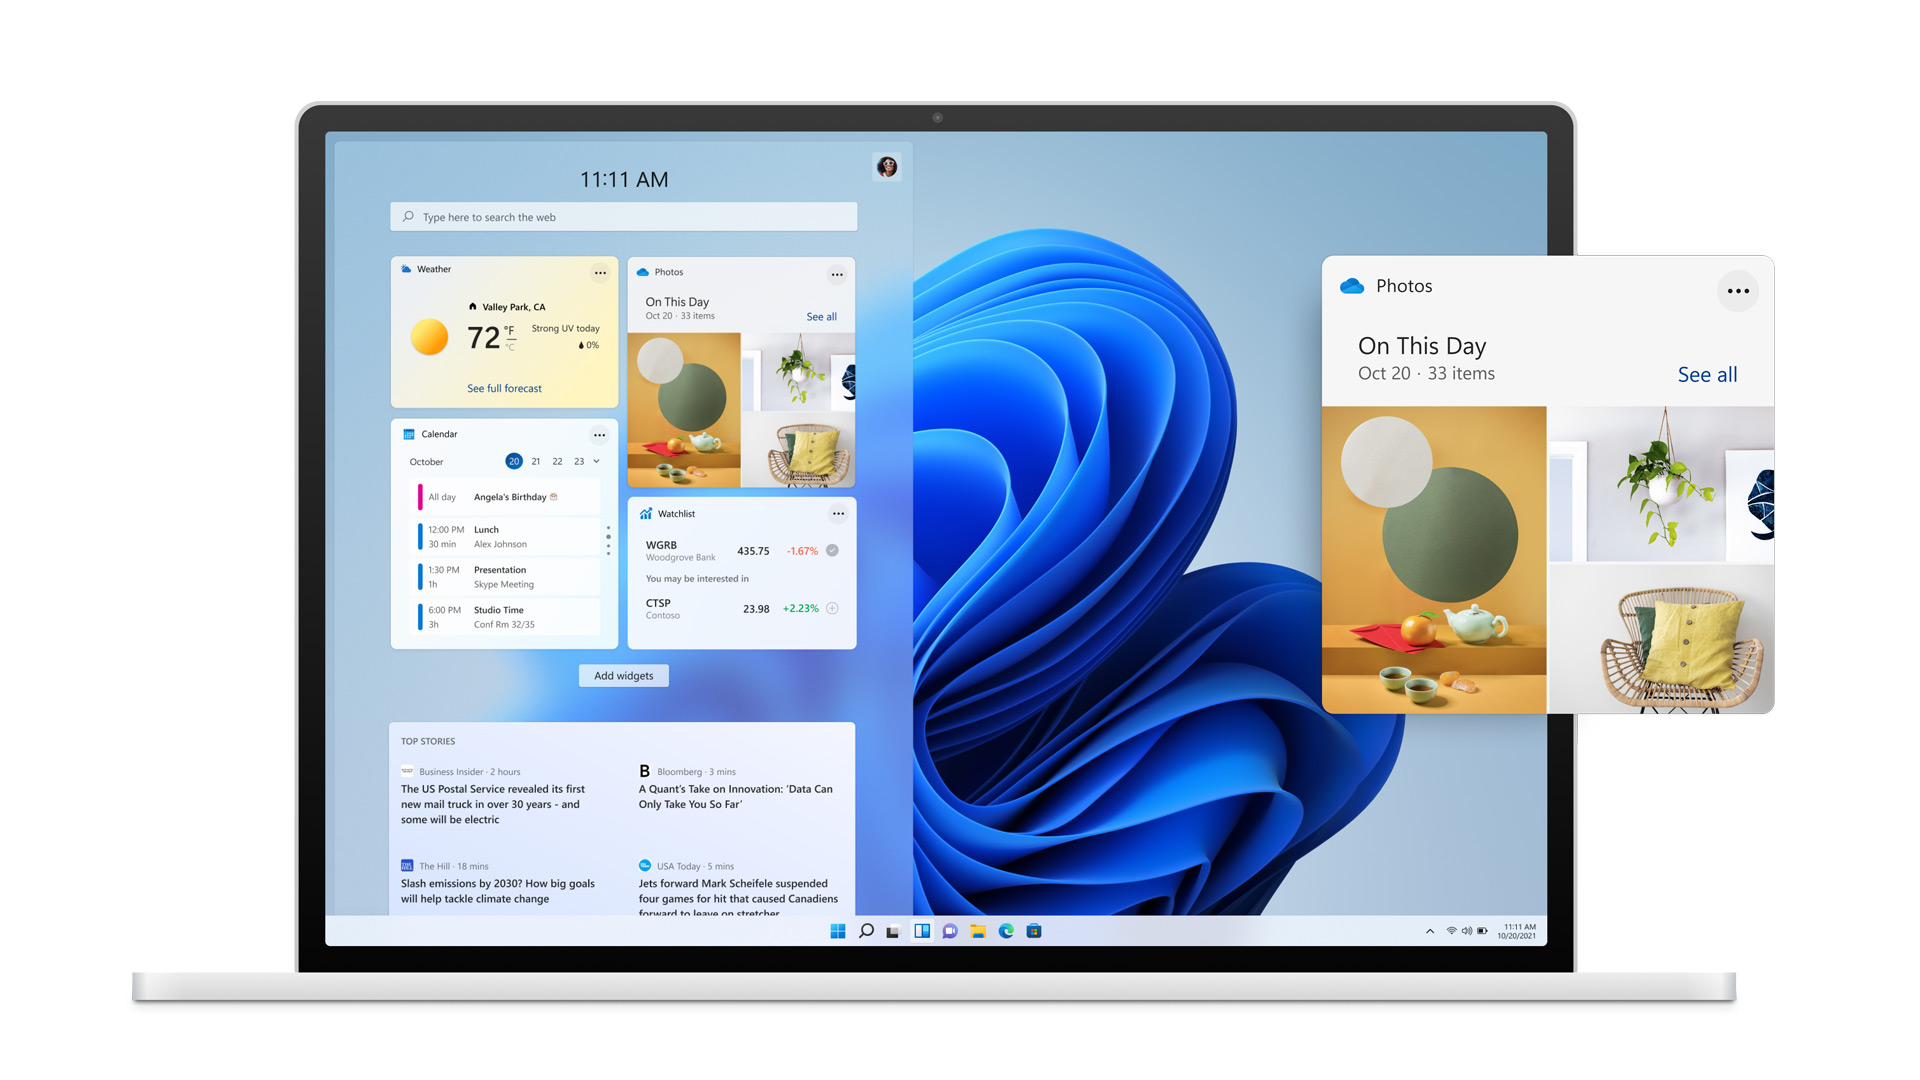Click See all in Photos widget
1920x1080 pixels.
(x=820, y=316)
